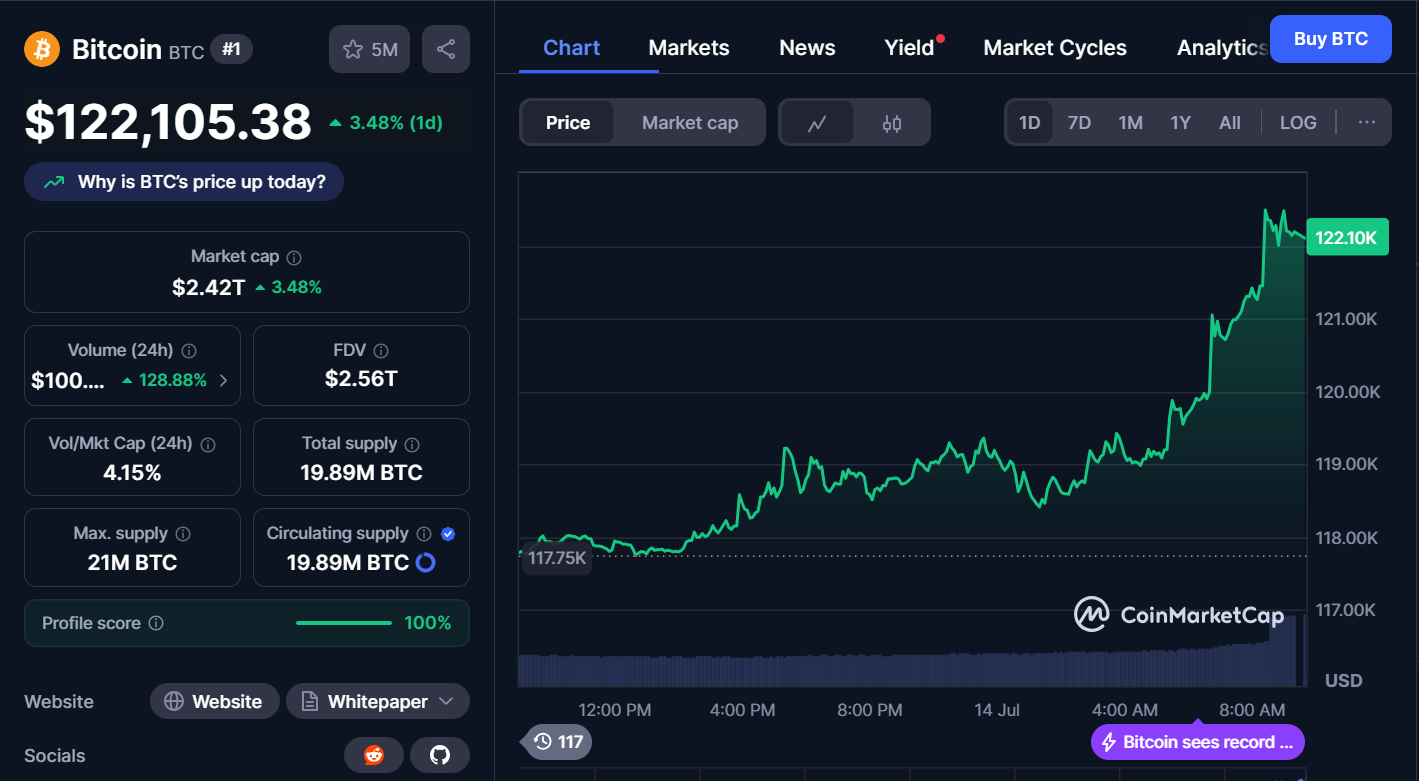Select the 1M time range
Screen dimensions: 1419x781
[x=1130, y=123]
